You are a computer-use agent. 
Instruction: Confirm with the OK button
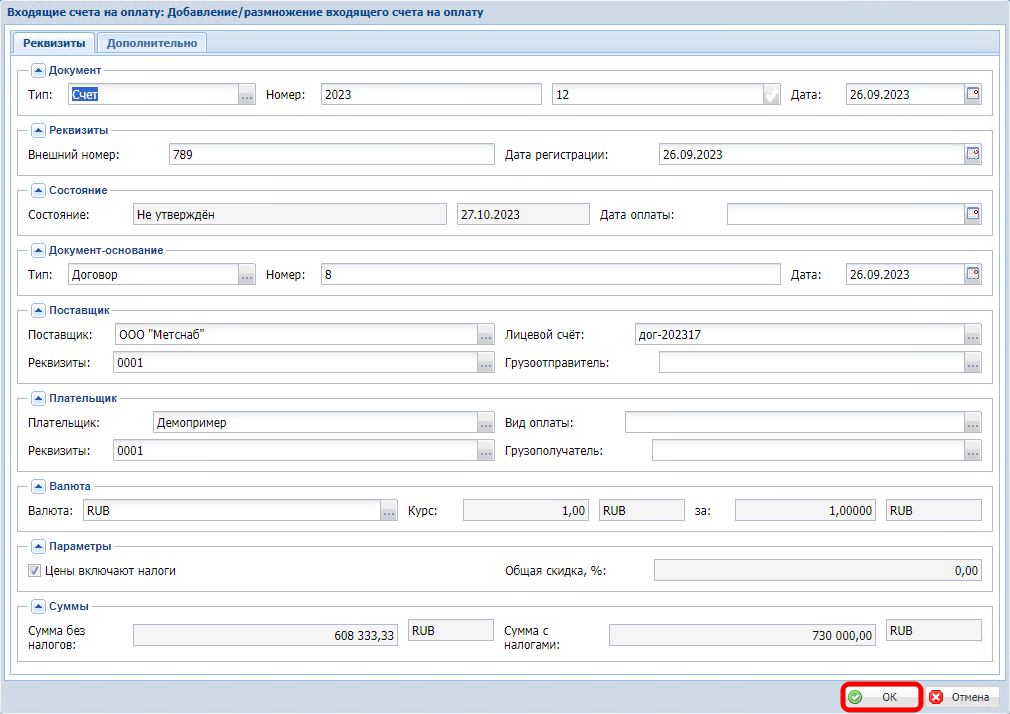click(880, 697)
